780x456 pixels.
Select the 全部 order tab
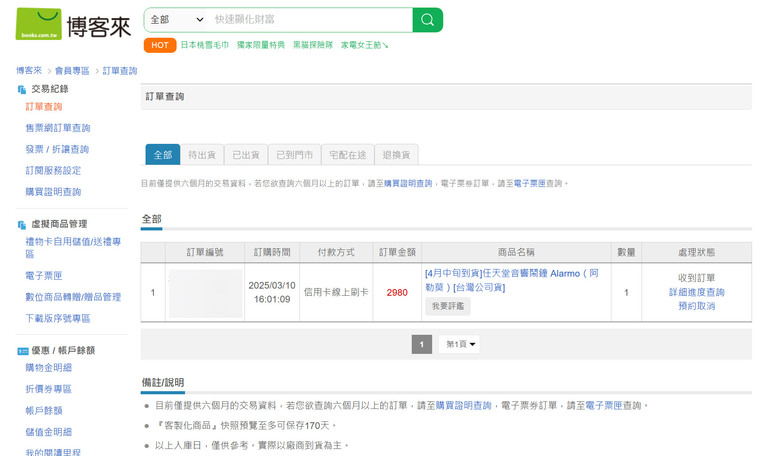(163, 155)
